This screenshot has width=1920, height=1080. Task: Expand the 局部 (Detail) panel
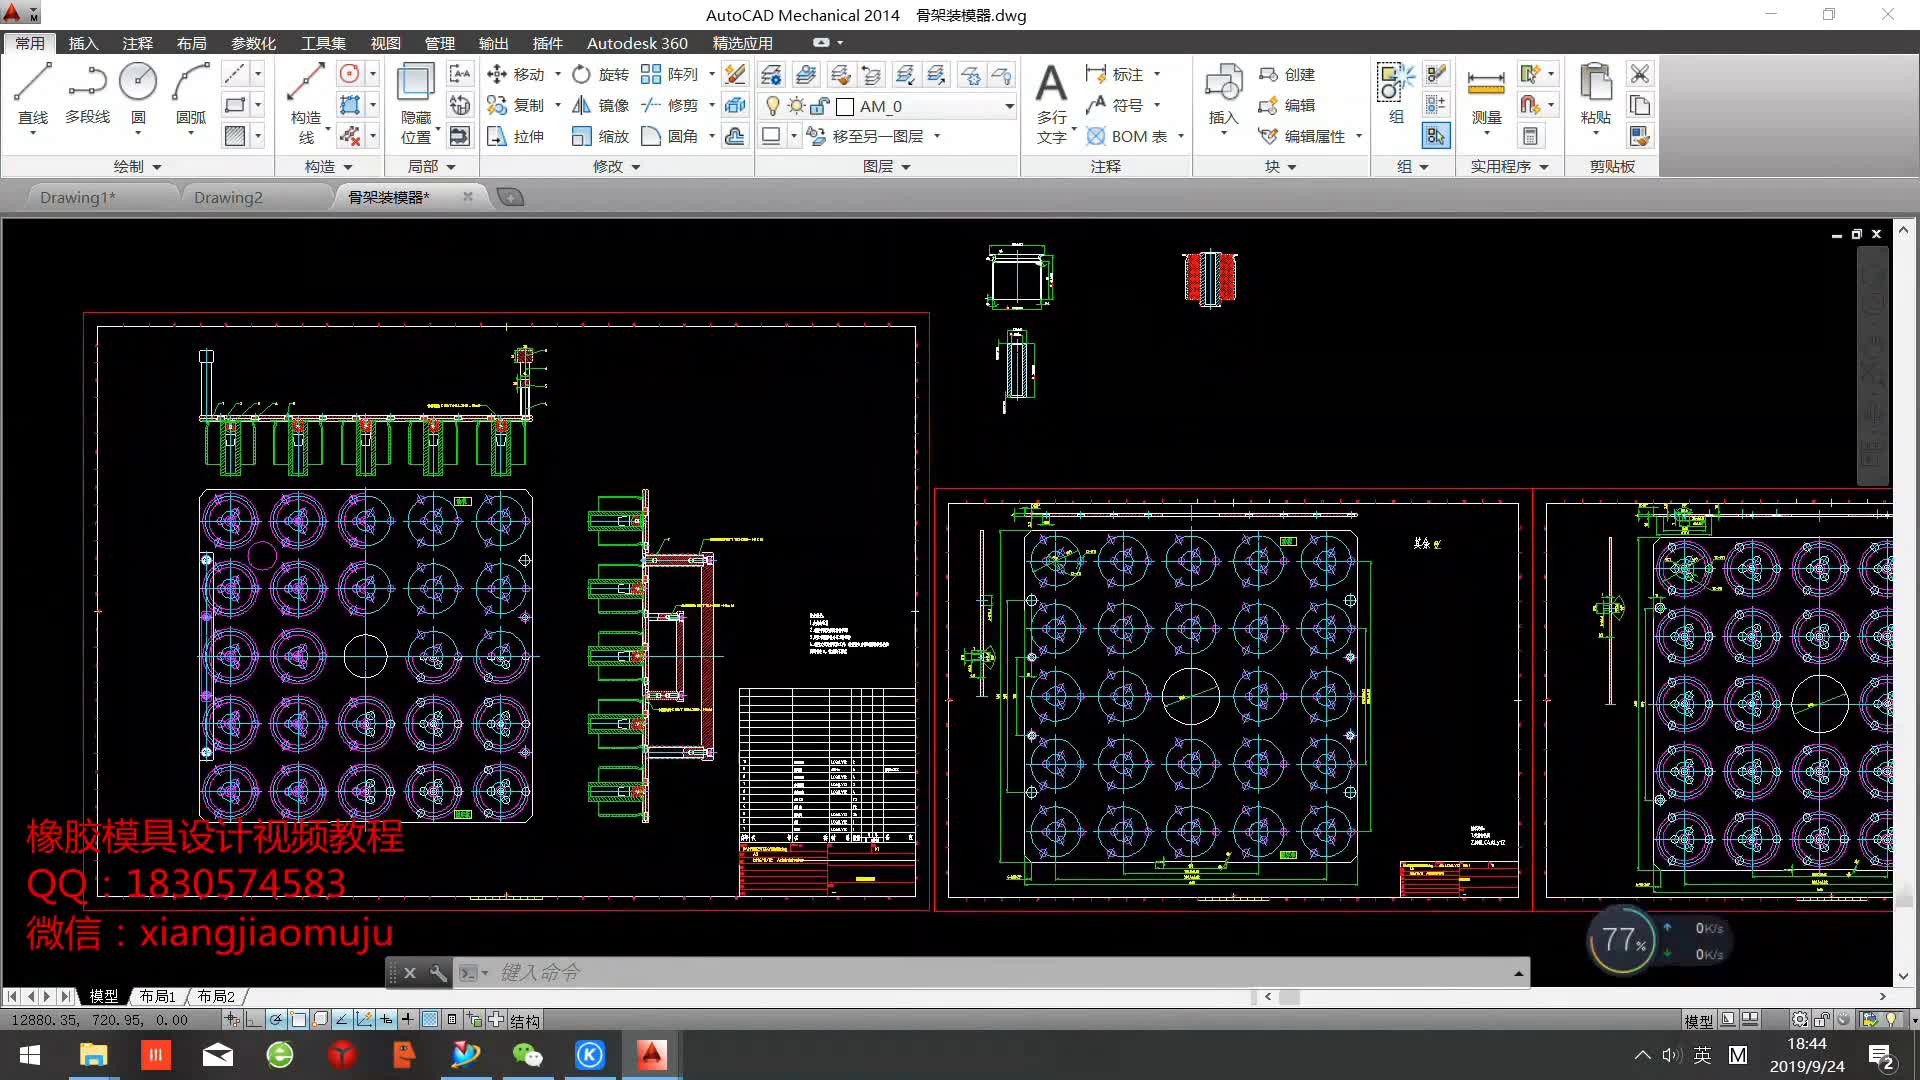coord(431,166)
